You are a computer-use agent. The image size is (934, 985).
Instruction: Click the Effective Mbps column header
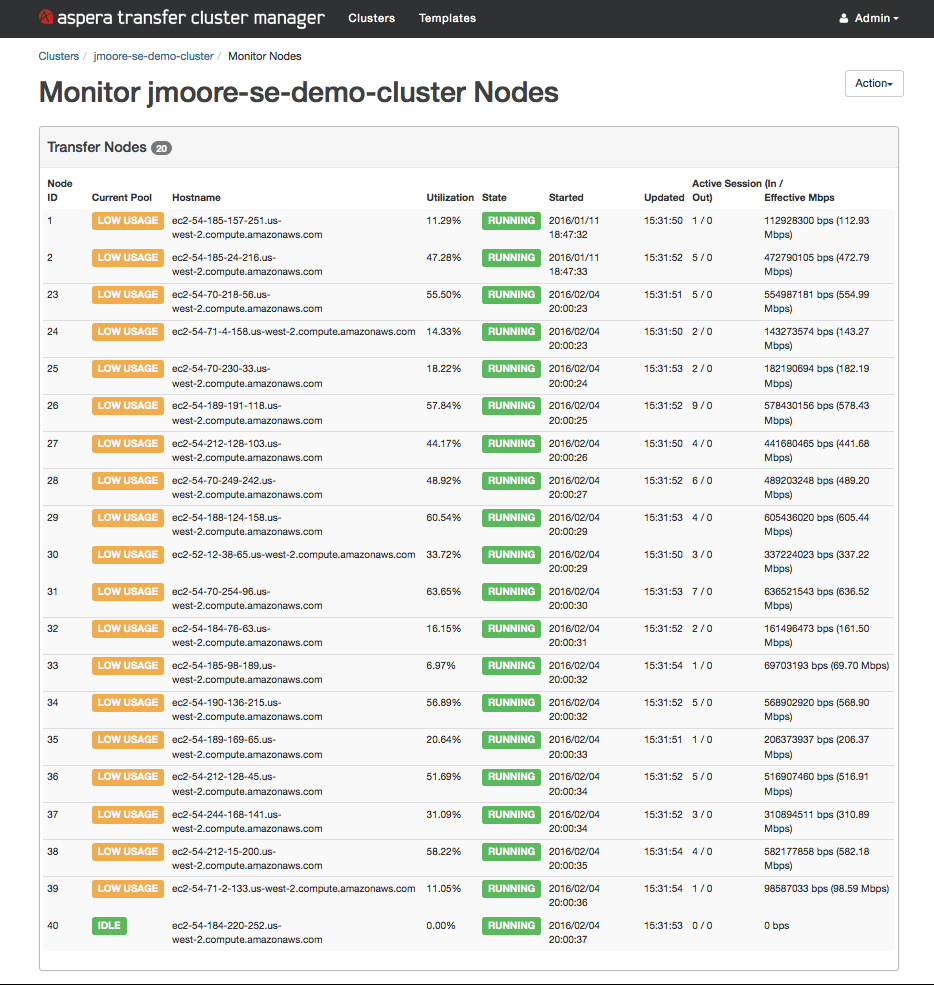point(799,197)
